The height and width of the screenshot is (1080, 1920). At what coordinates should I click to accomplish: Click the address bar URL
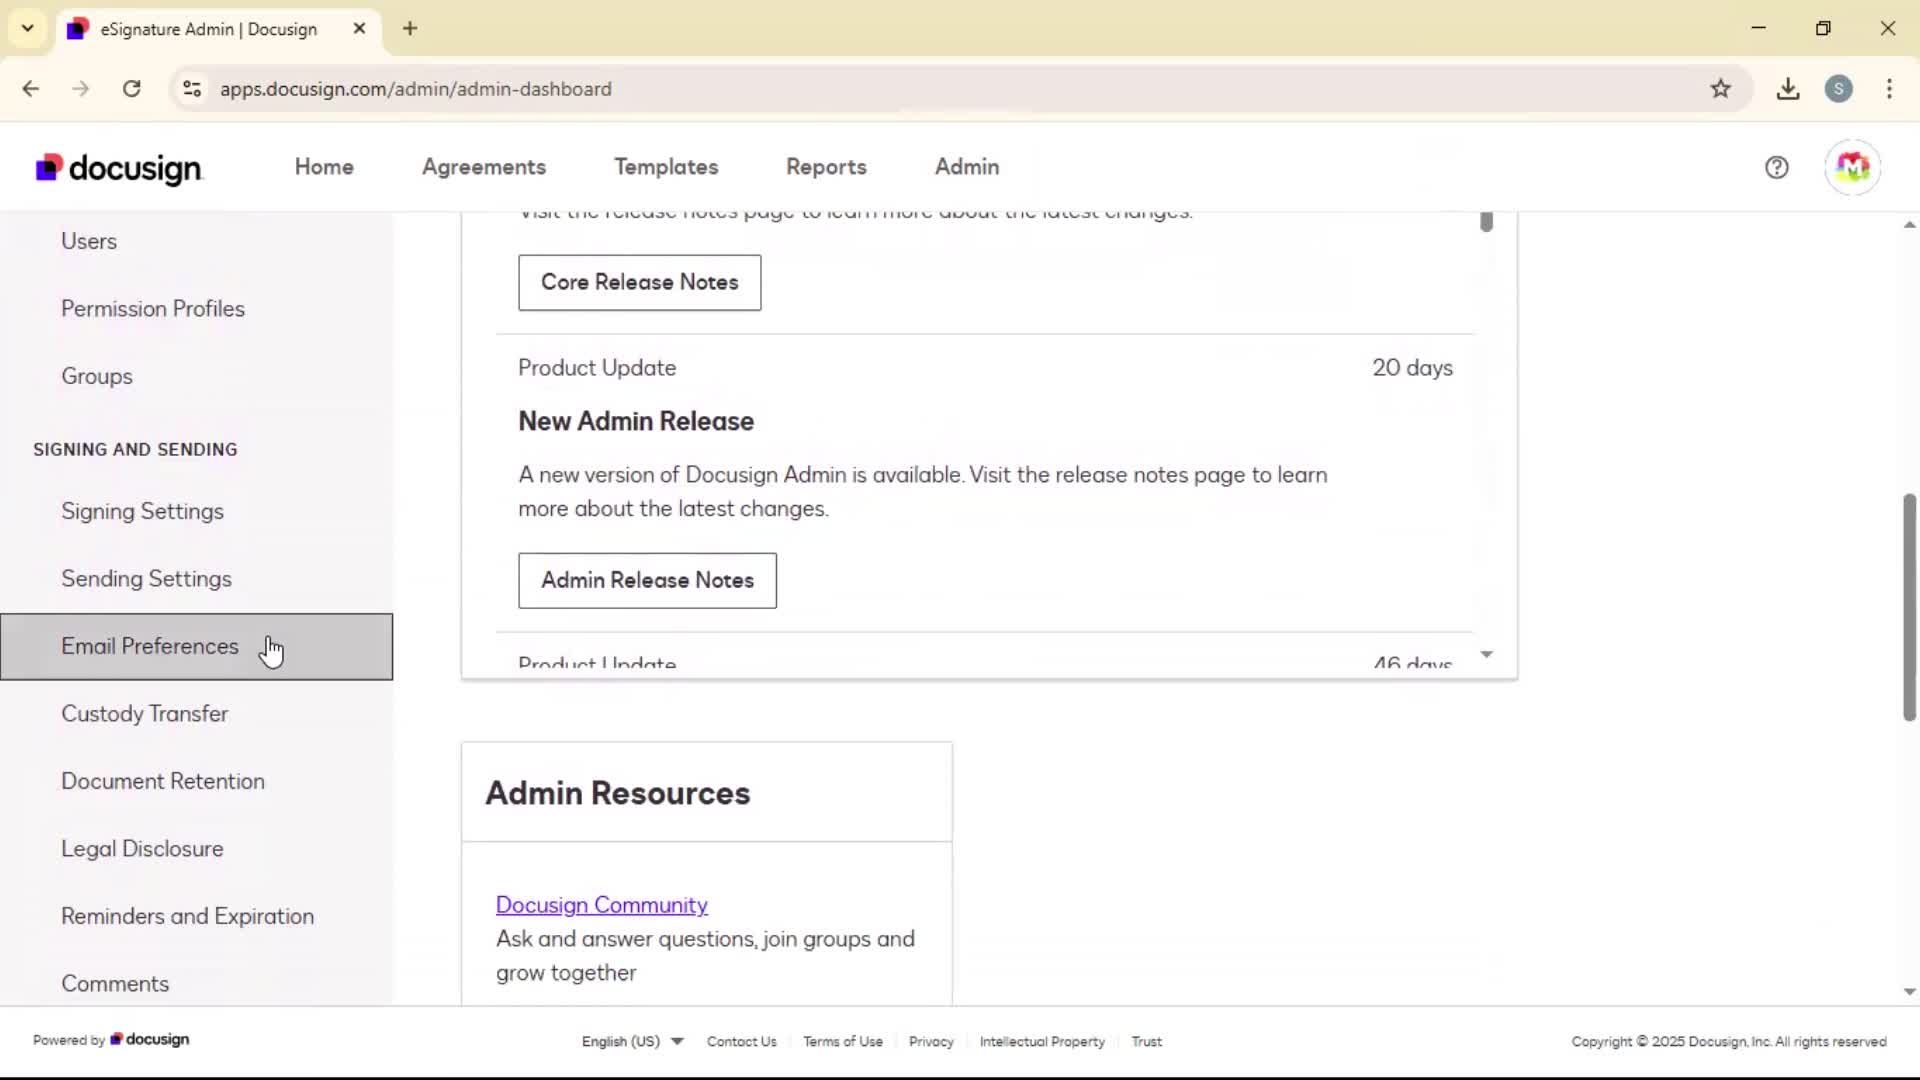coord(416,89)
